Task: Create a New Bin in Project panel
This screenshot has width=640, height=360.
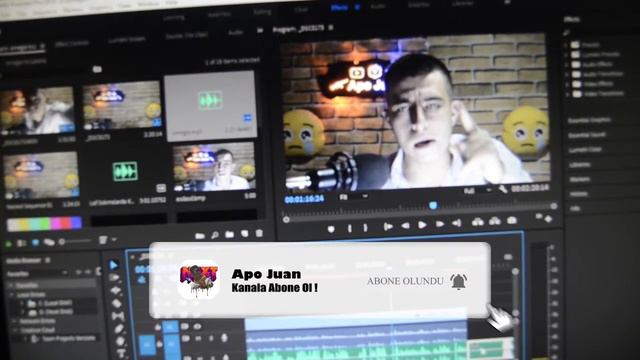Action: click(x=229, y=234)
